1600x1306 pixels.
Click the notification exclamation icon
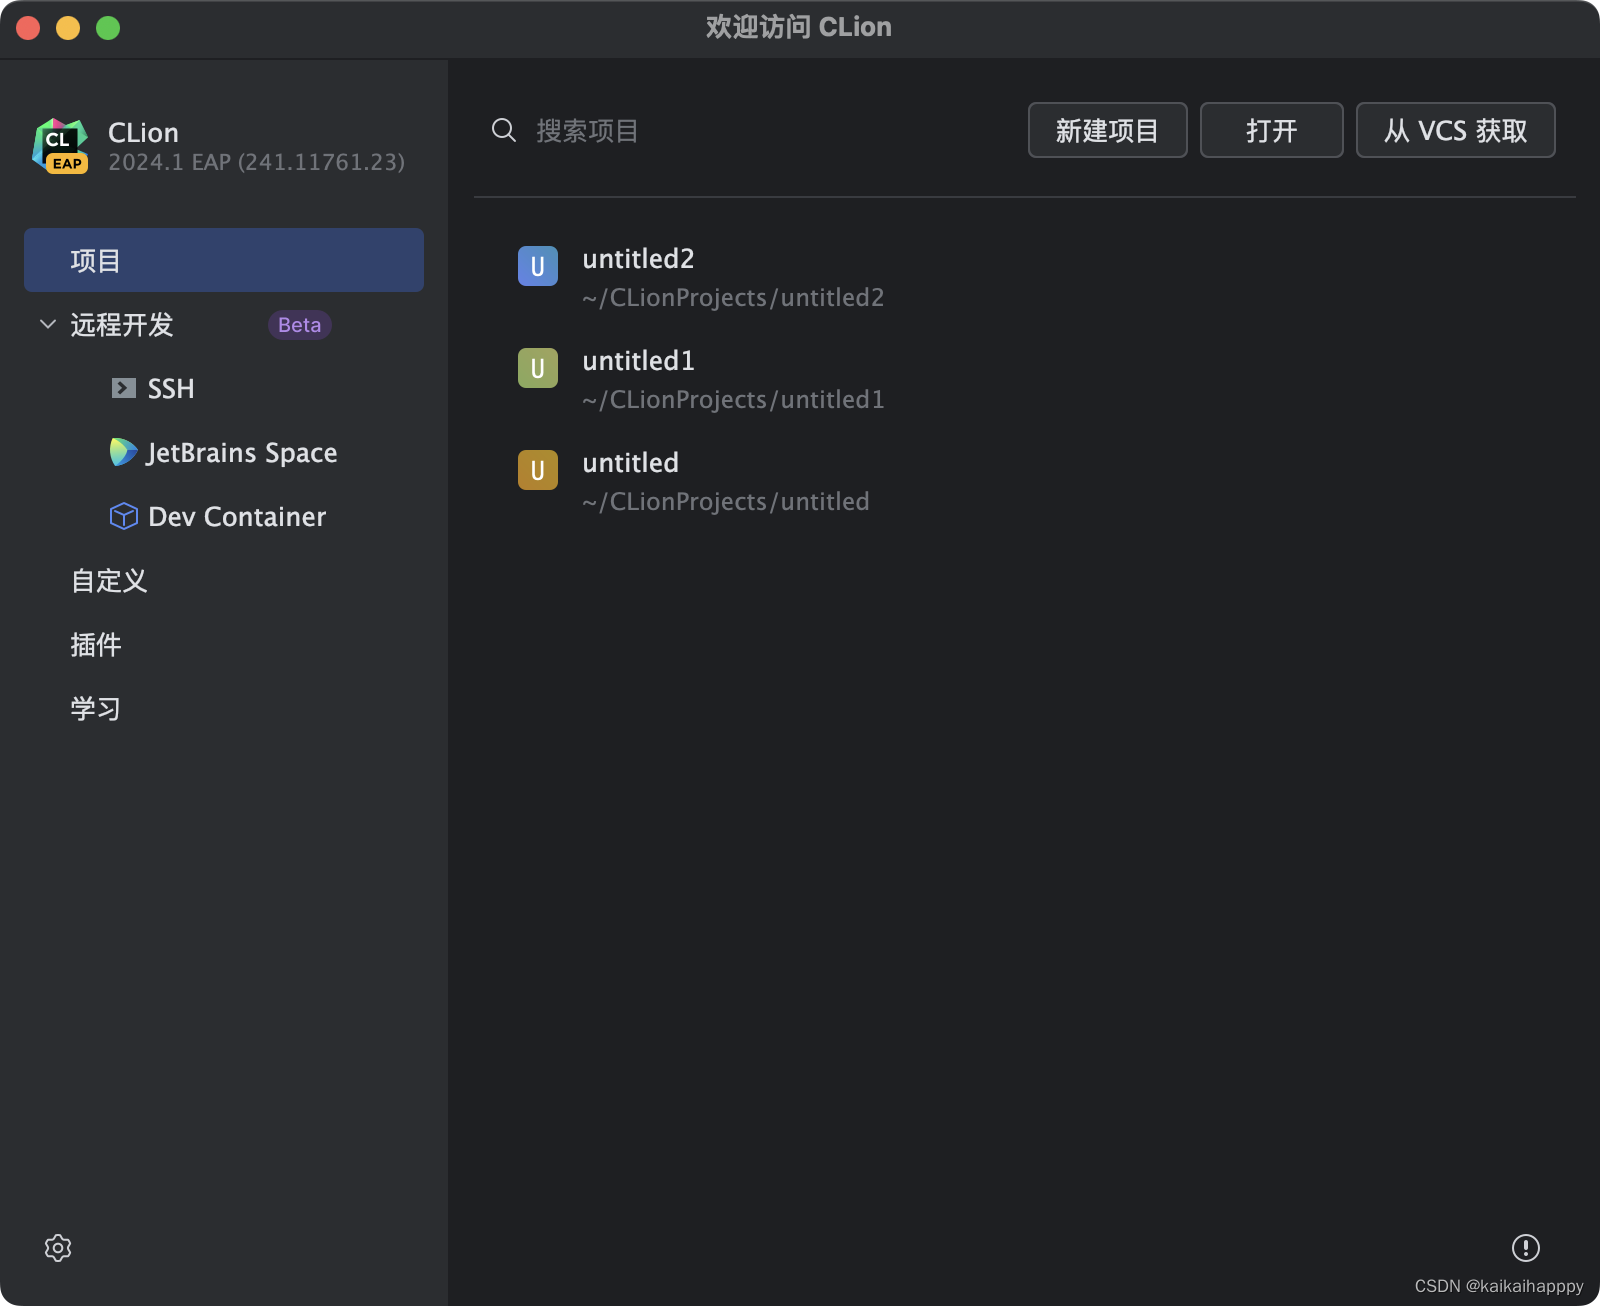coord(1525,1248)
